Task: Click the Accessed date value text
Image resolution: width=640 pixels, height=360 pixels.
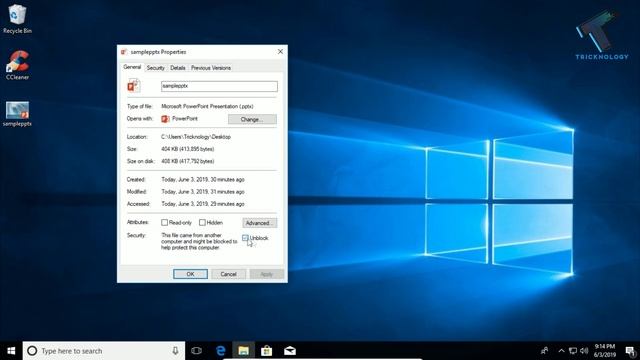Action: pos(203,204)
